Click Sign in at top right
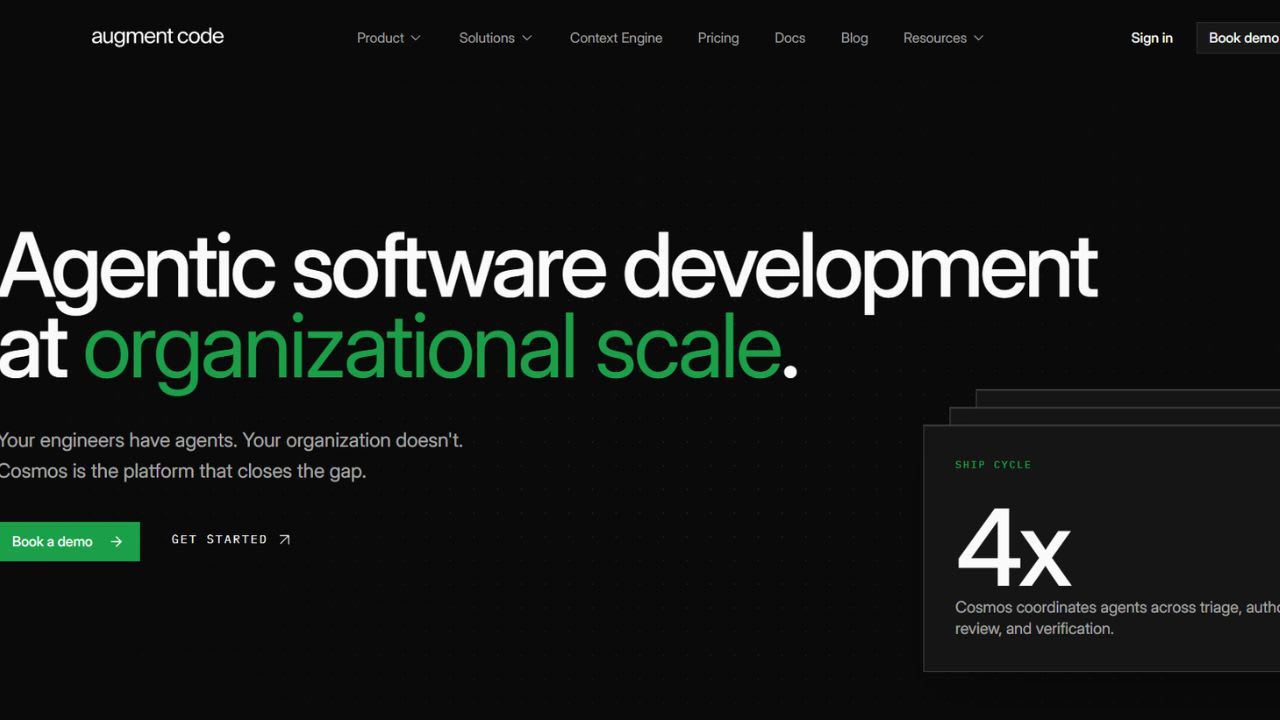Viewport: 1280px width, 720px height. pos(1152,38)
